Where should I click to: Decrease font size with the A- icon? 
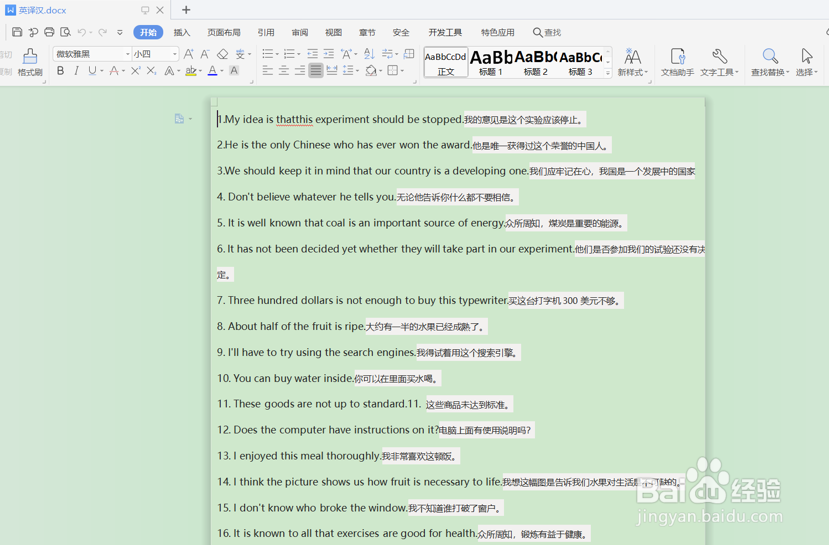[205, 54]
